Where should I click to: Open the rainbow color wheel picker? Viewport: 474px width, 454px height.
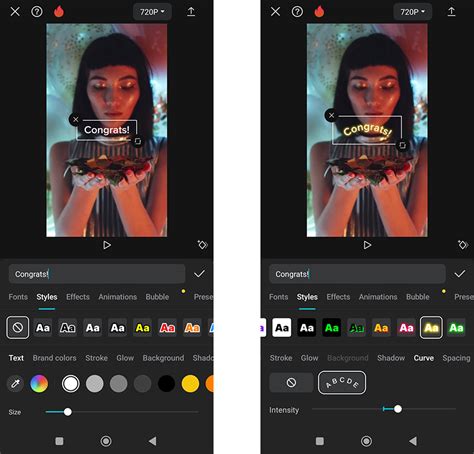[39, 384]
